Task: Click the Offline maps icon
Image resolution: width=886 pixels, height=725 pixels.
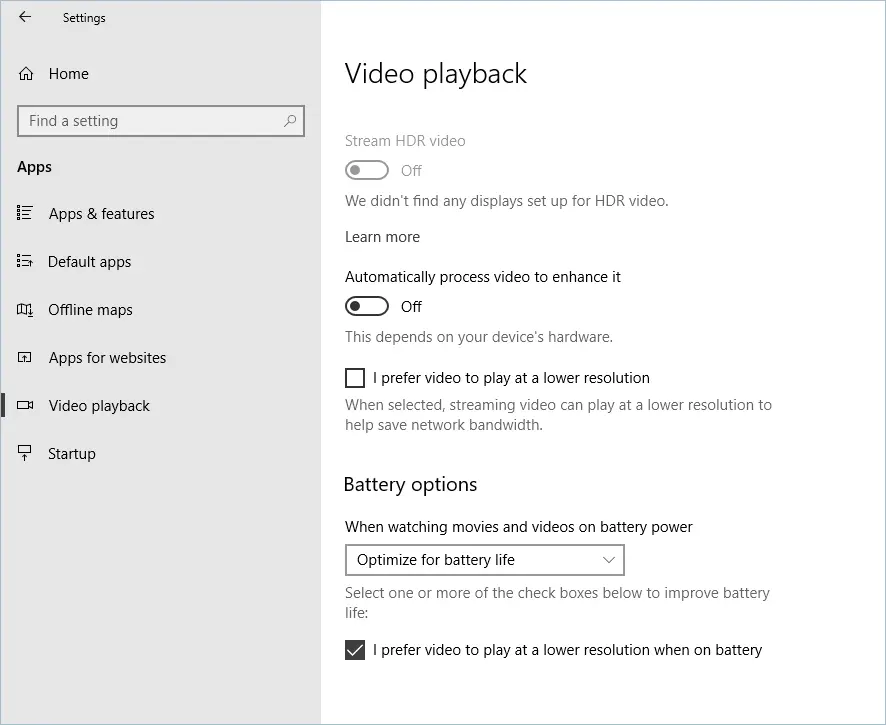Action: 25,310
